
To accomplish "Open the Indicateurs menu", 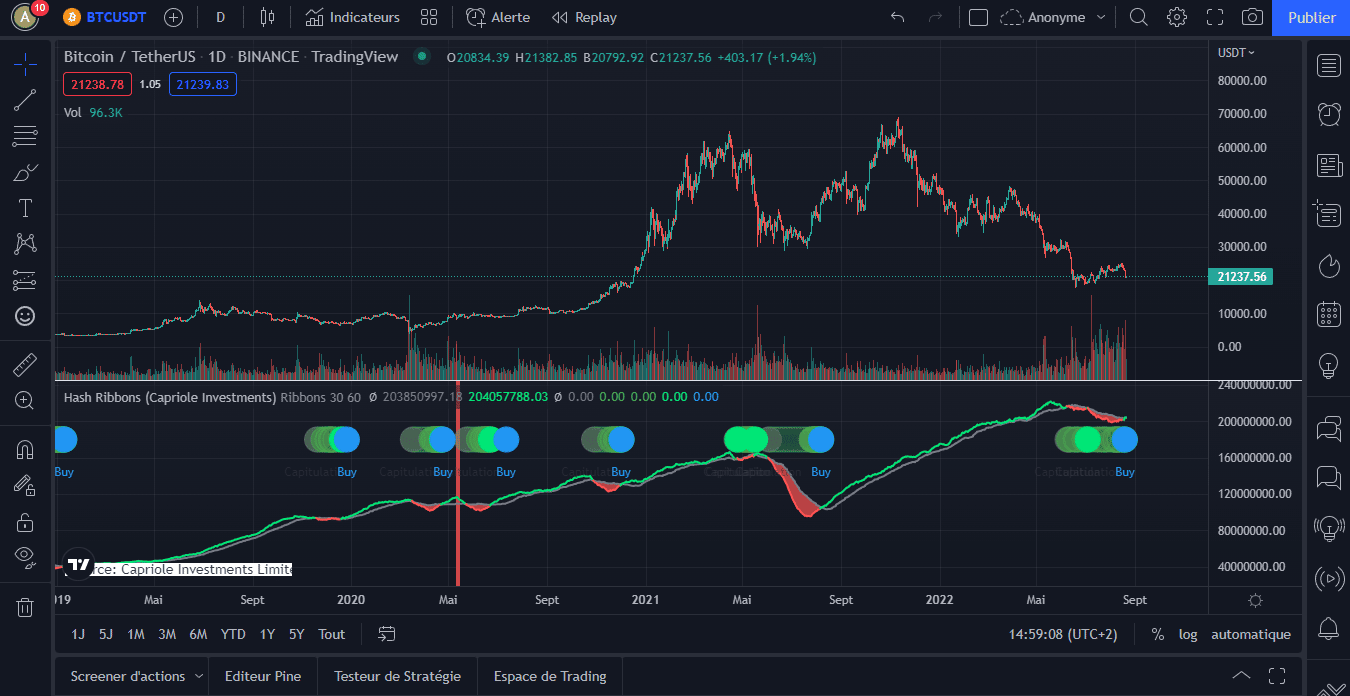I will pyautogui.click(x=352, y=17).
